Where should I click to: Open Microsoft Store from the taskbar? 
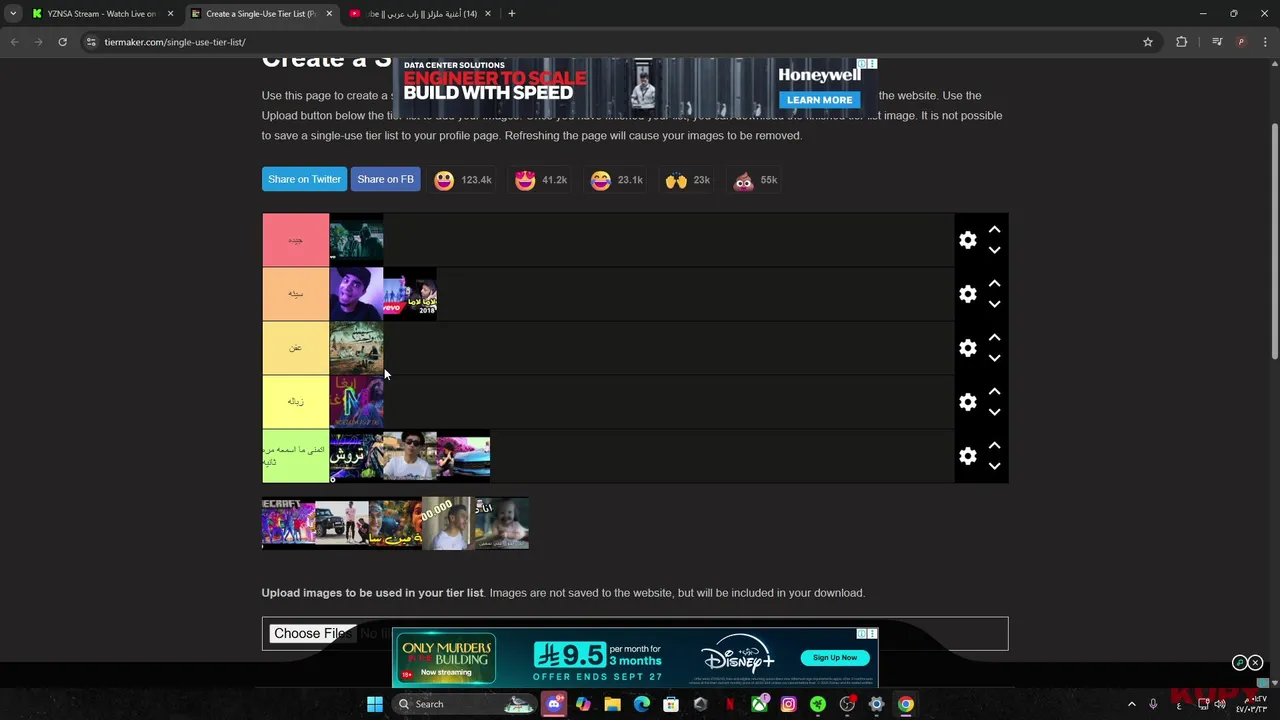click(x=671, y=704)
